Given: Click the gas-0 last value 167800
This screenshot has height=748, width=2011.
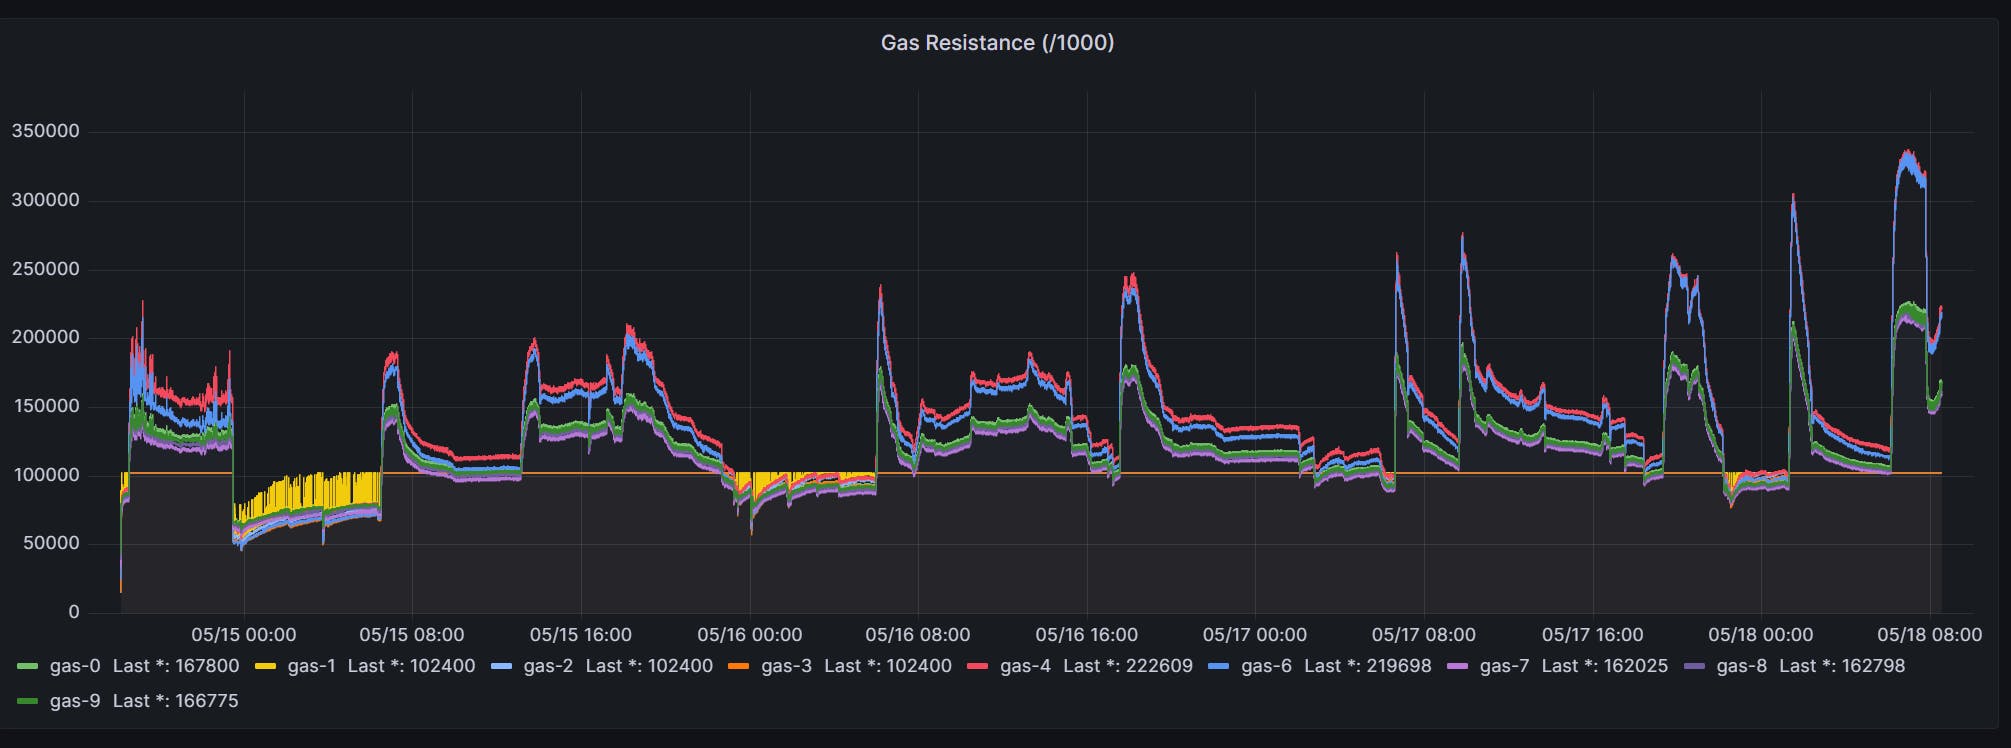Looking at the screenshot, I should (207, 666).
